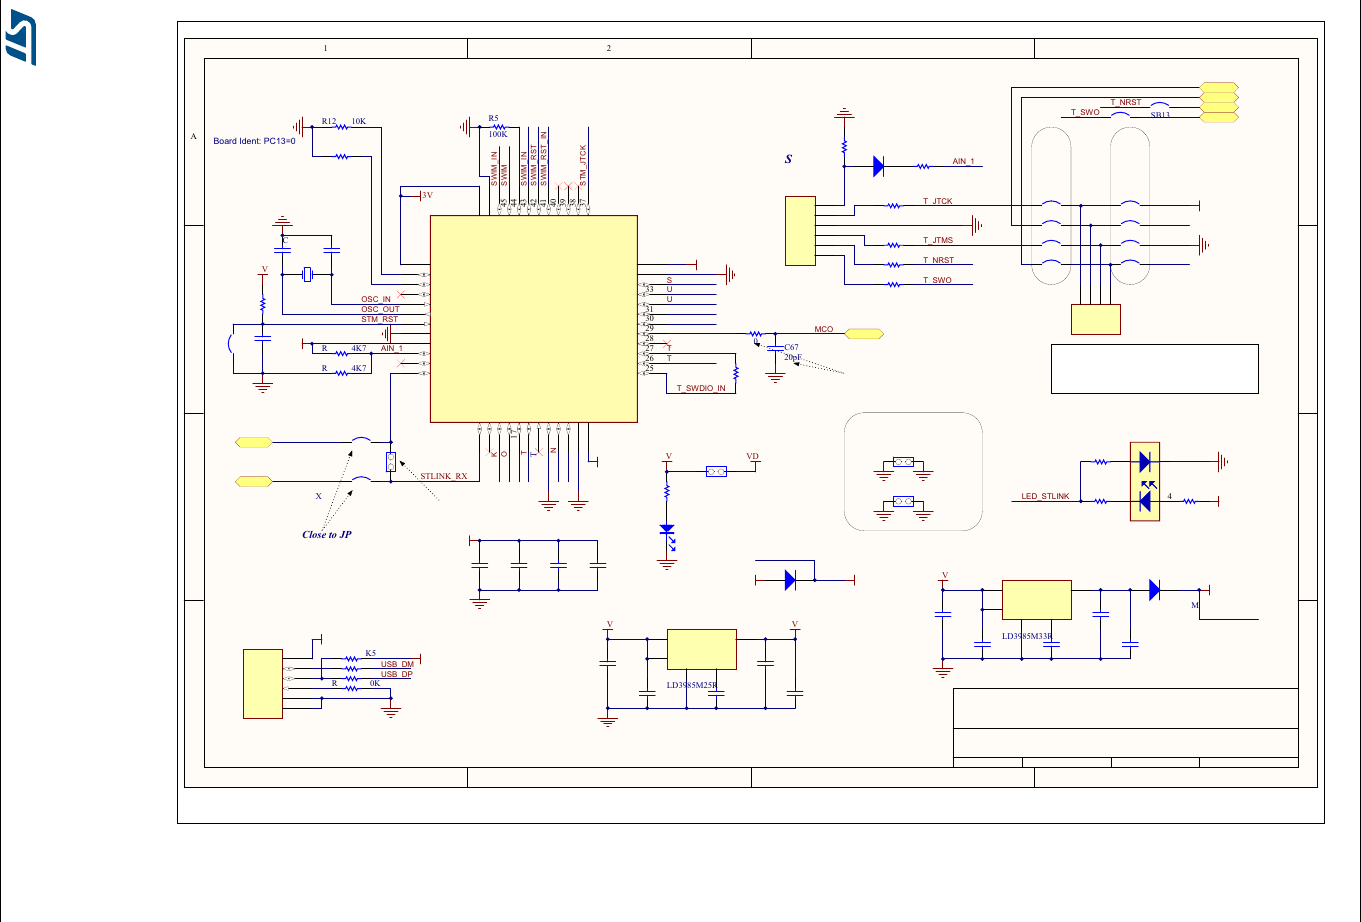Image resolution: width=1361 pixels, height=922 pixels.
Task: Select the large yellow microcontroller block
Action: click(x=533, y=318)
